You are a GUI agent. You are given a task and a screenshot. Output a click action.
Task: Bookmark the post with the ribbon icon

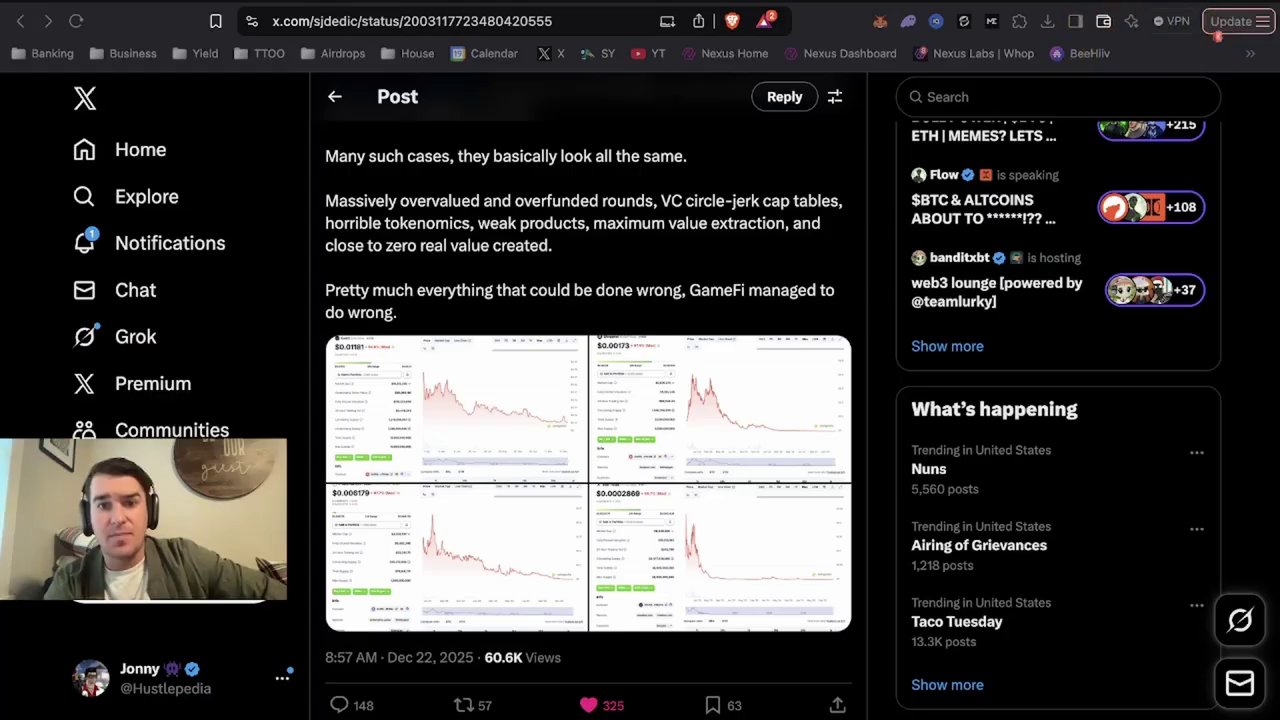tap(712, 704)
